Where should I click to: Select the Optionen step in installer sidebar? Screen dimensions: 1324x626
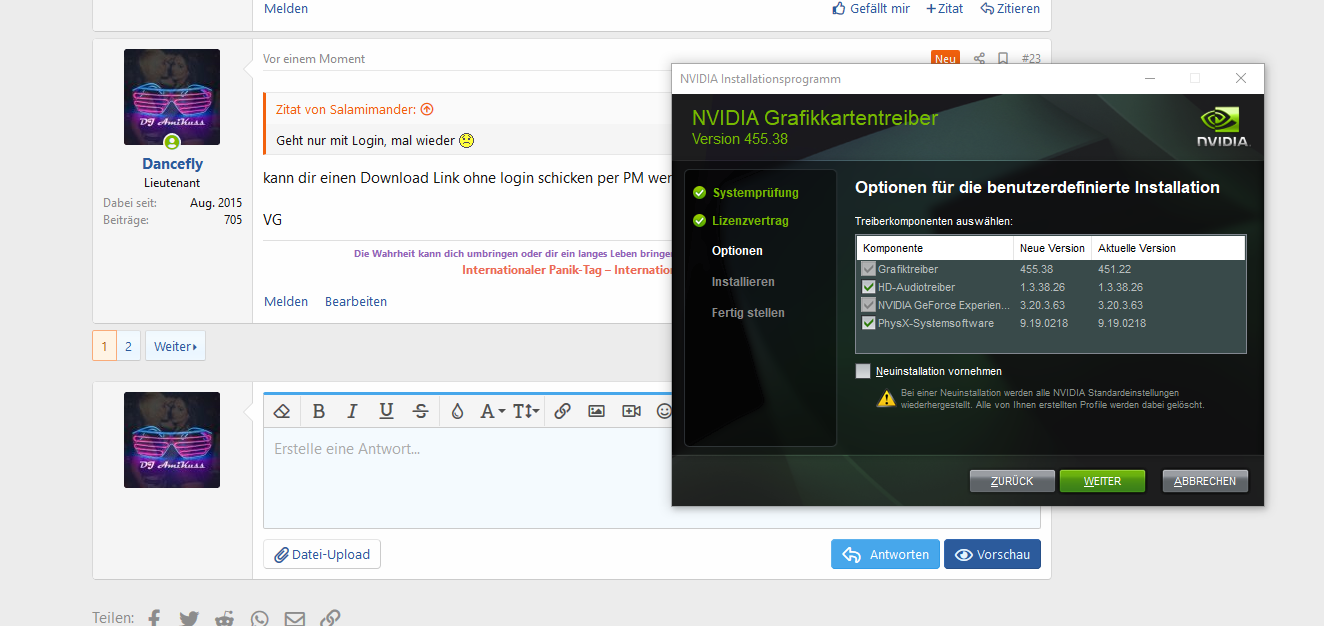click(737, 251)
